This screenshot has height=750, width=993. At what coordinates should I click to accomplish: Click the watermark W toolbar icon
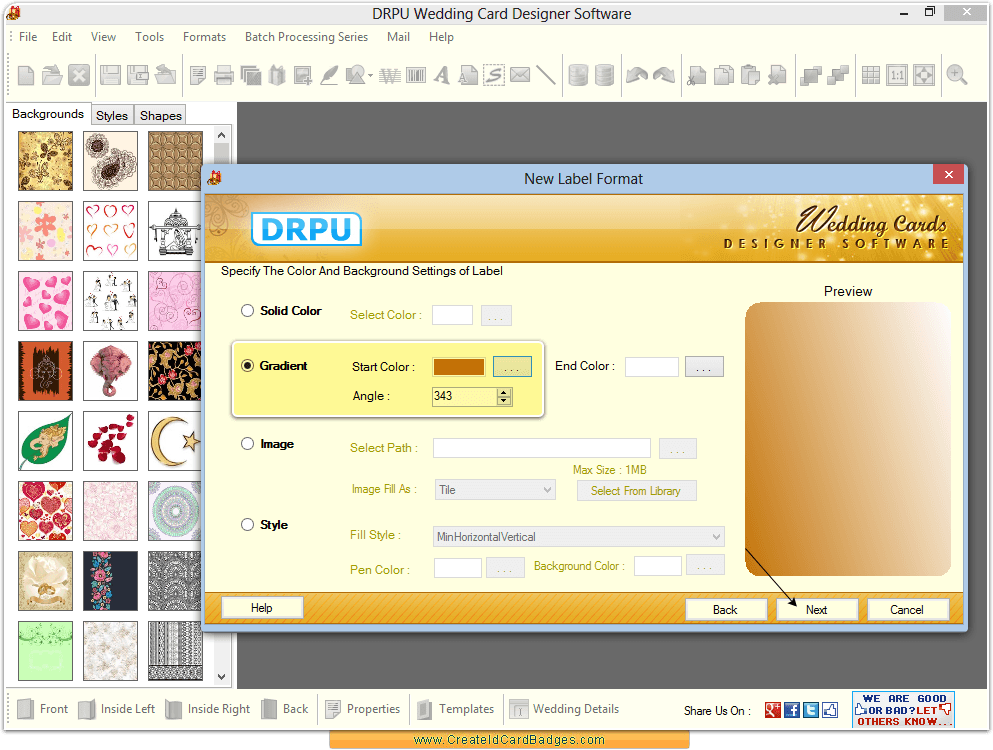click(x=389, y=76)
